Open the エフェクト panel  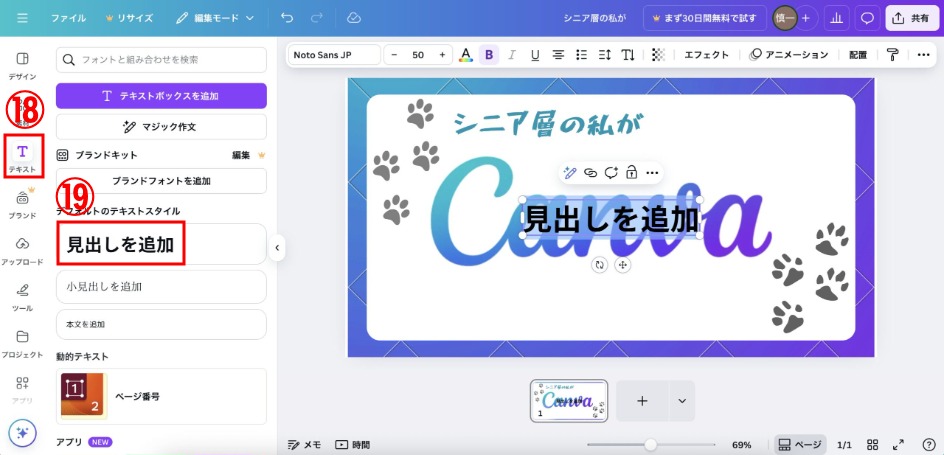pyautogui.click(x=707, y=55)
